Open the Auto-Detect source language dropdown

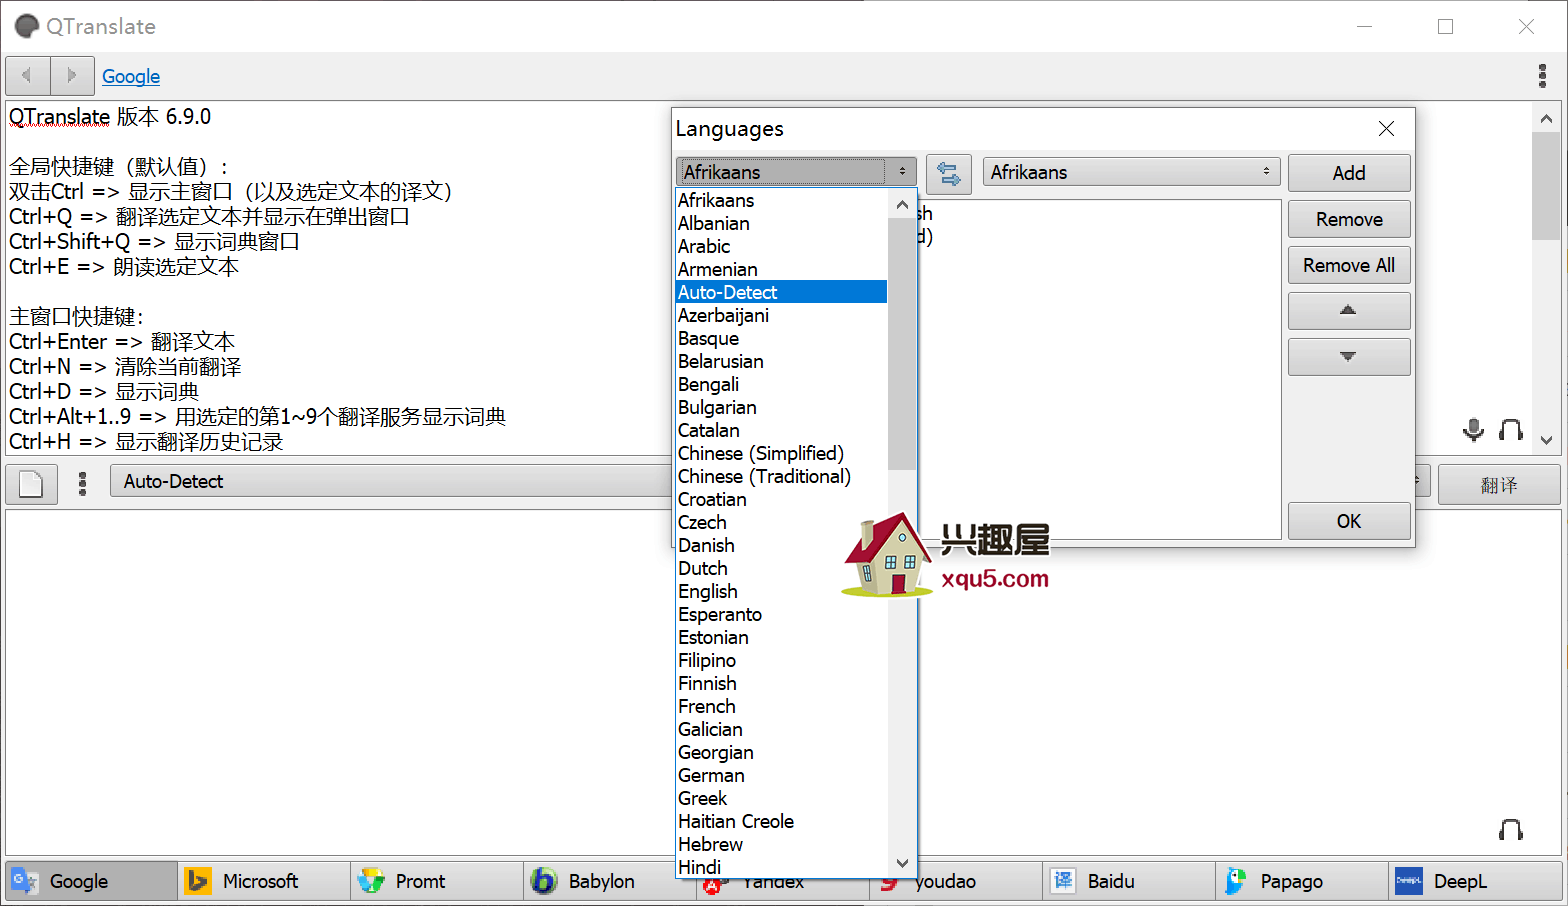(390, 481)
